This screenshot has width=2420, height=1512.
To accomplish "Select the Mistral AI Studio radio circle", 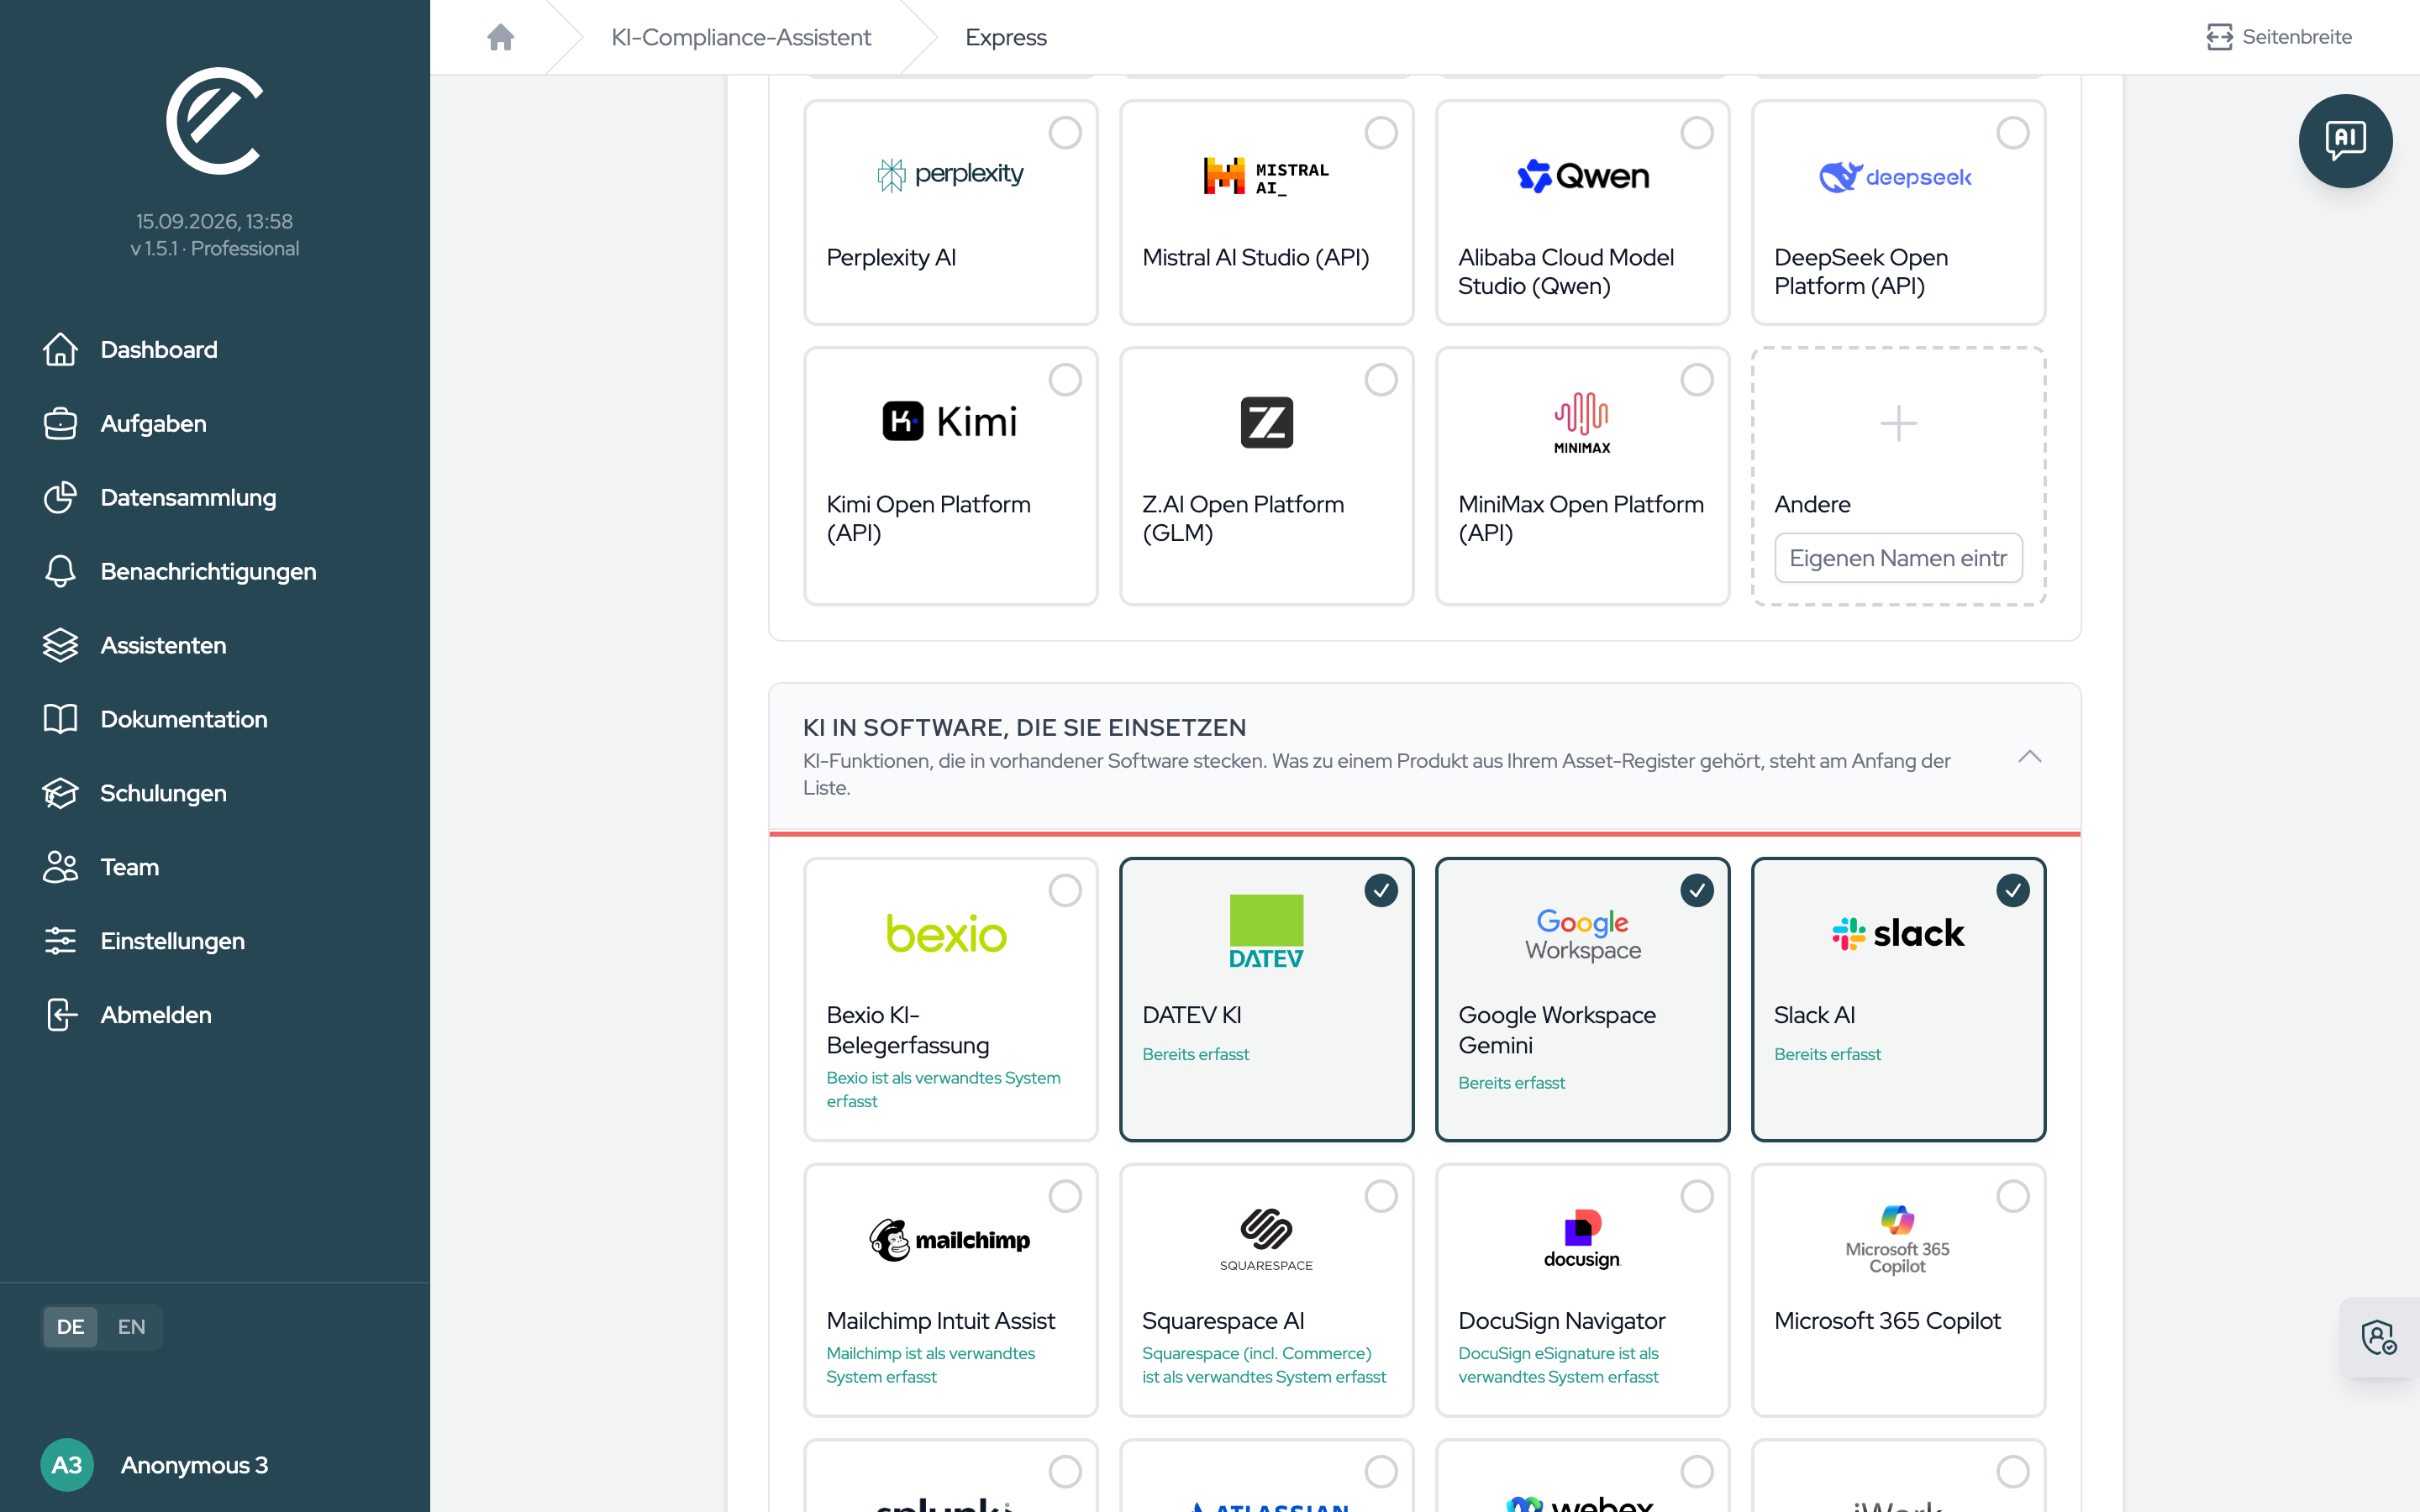I will click(x=1381, y=132).
